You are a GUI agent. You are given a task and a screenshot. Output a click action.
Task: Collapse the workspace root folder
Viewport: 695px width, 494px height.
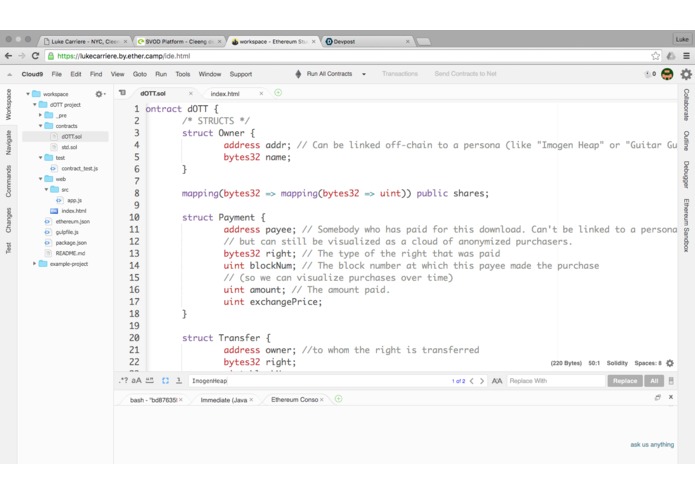tap(28, 94)
